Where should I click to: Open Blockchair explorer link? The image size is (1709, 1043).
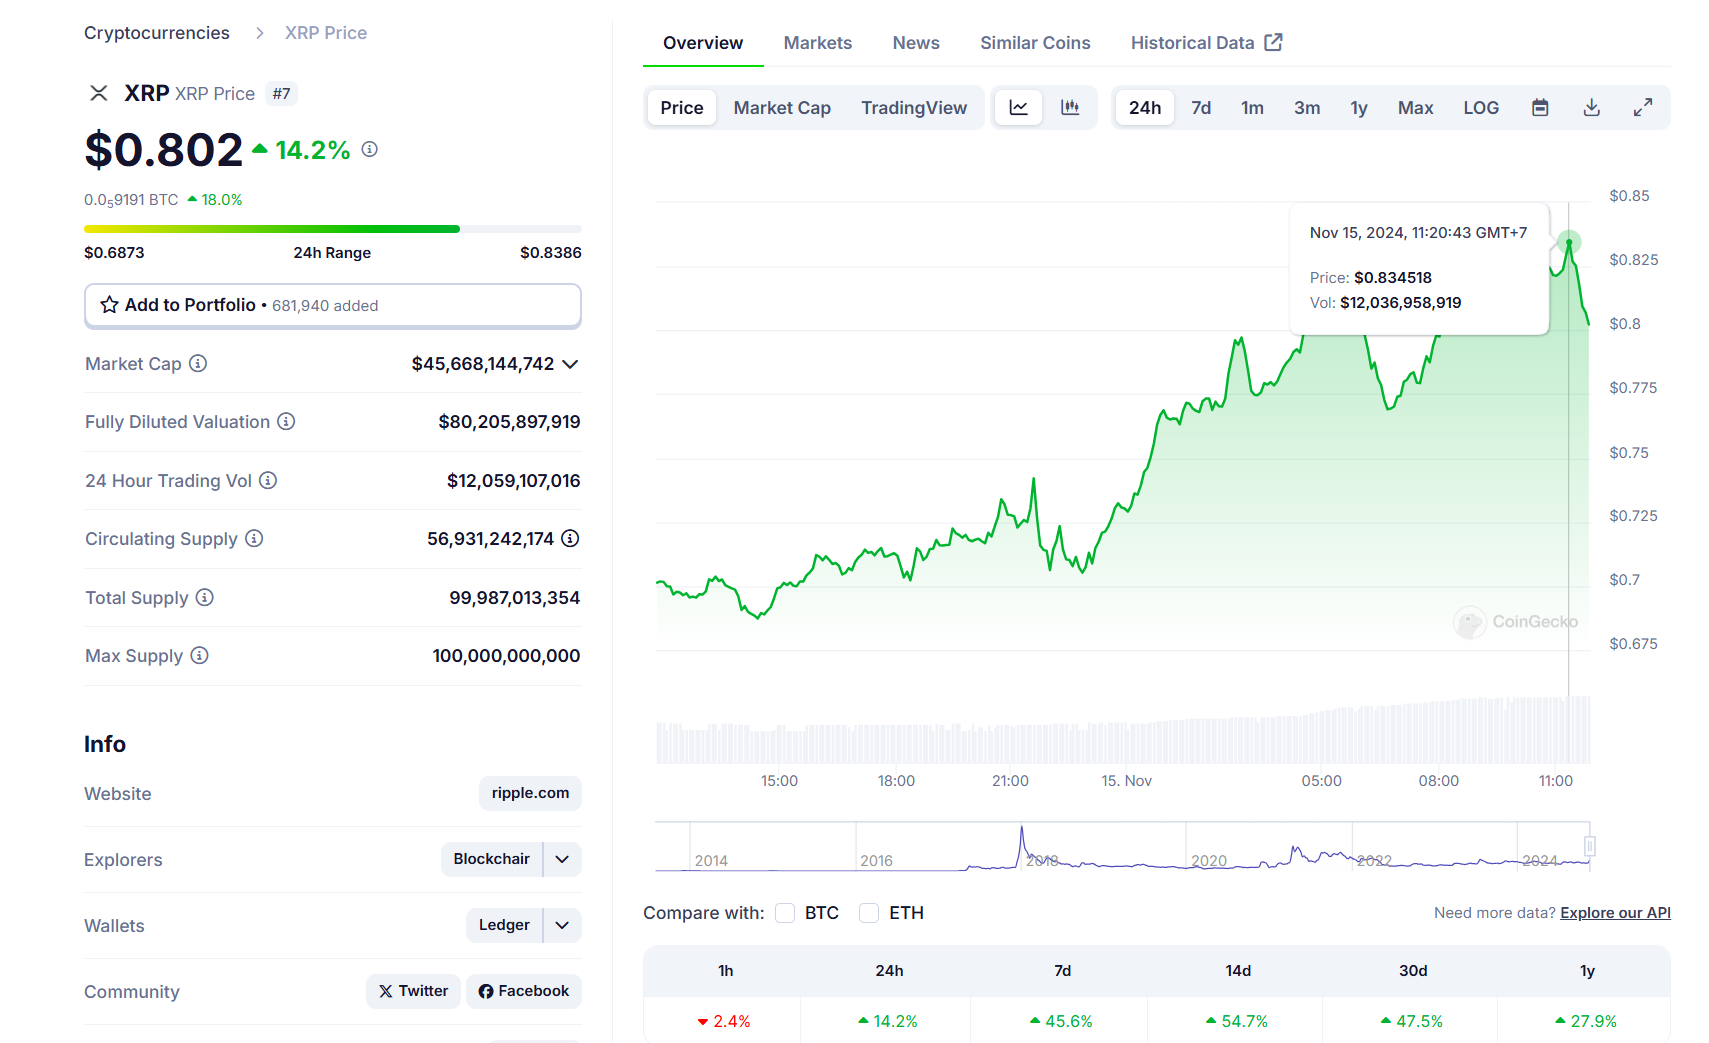point(491,859)
